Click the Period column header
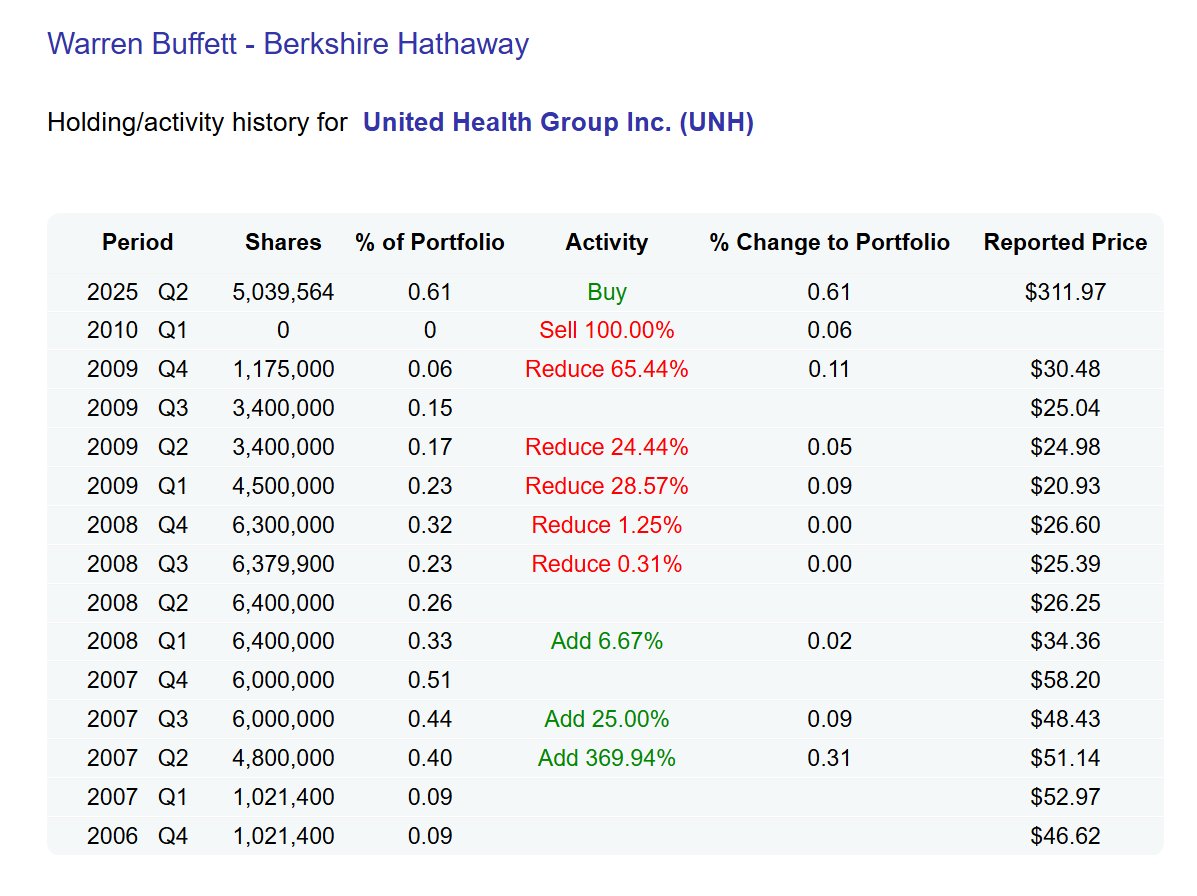Viewport: 1197px width, 896px height. click(137, 242)
